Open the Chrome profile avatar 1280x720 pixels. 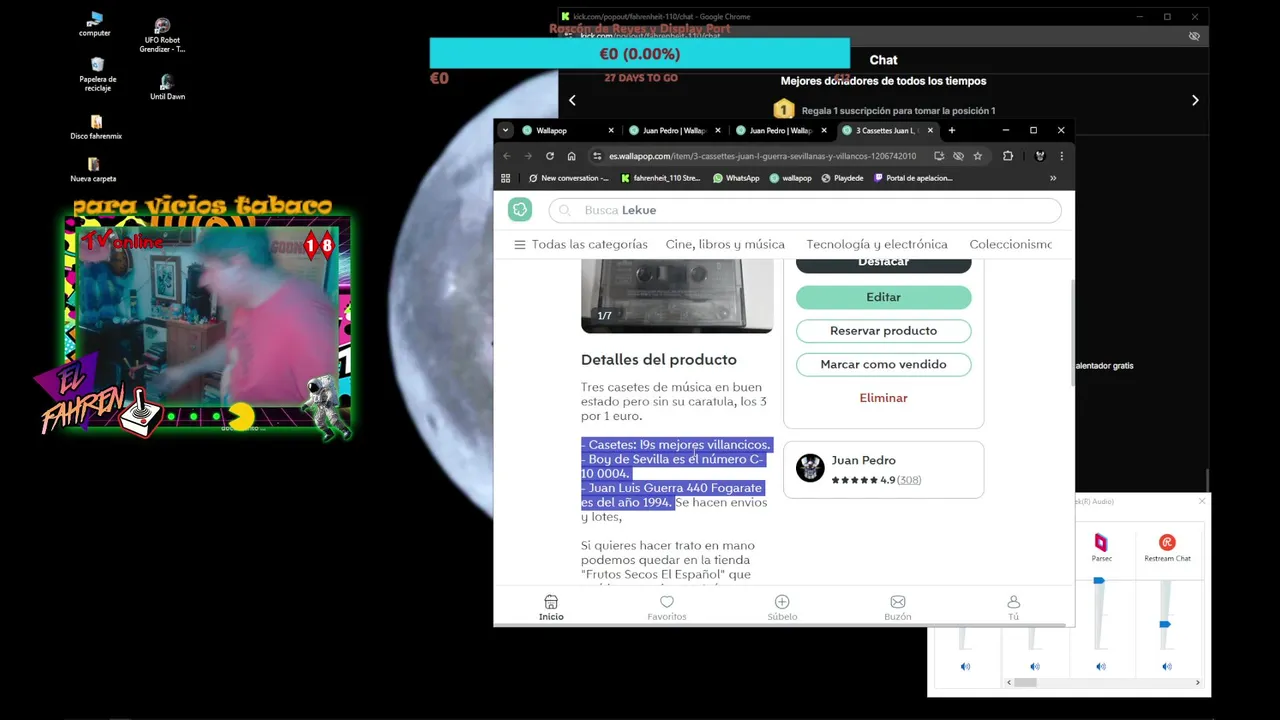[x=1040, y=156]
